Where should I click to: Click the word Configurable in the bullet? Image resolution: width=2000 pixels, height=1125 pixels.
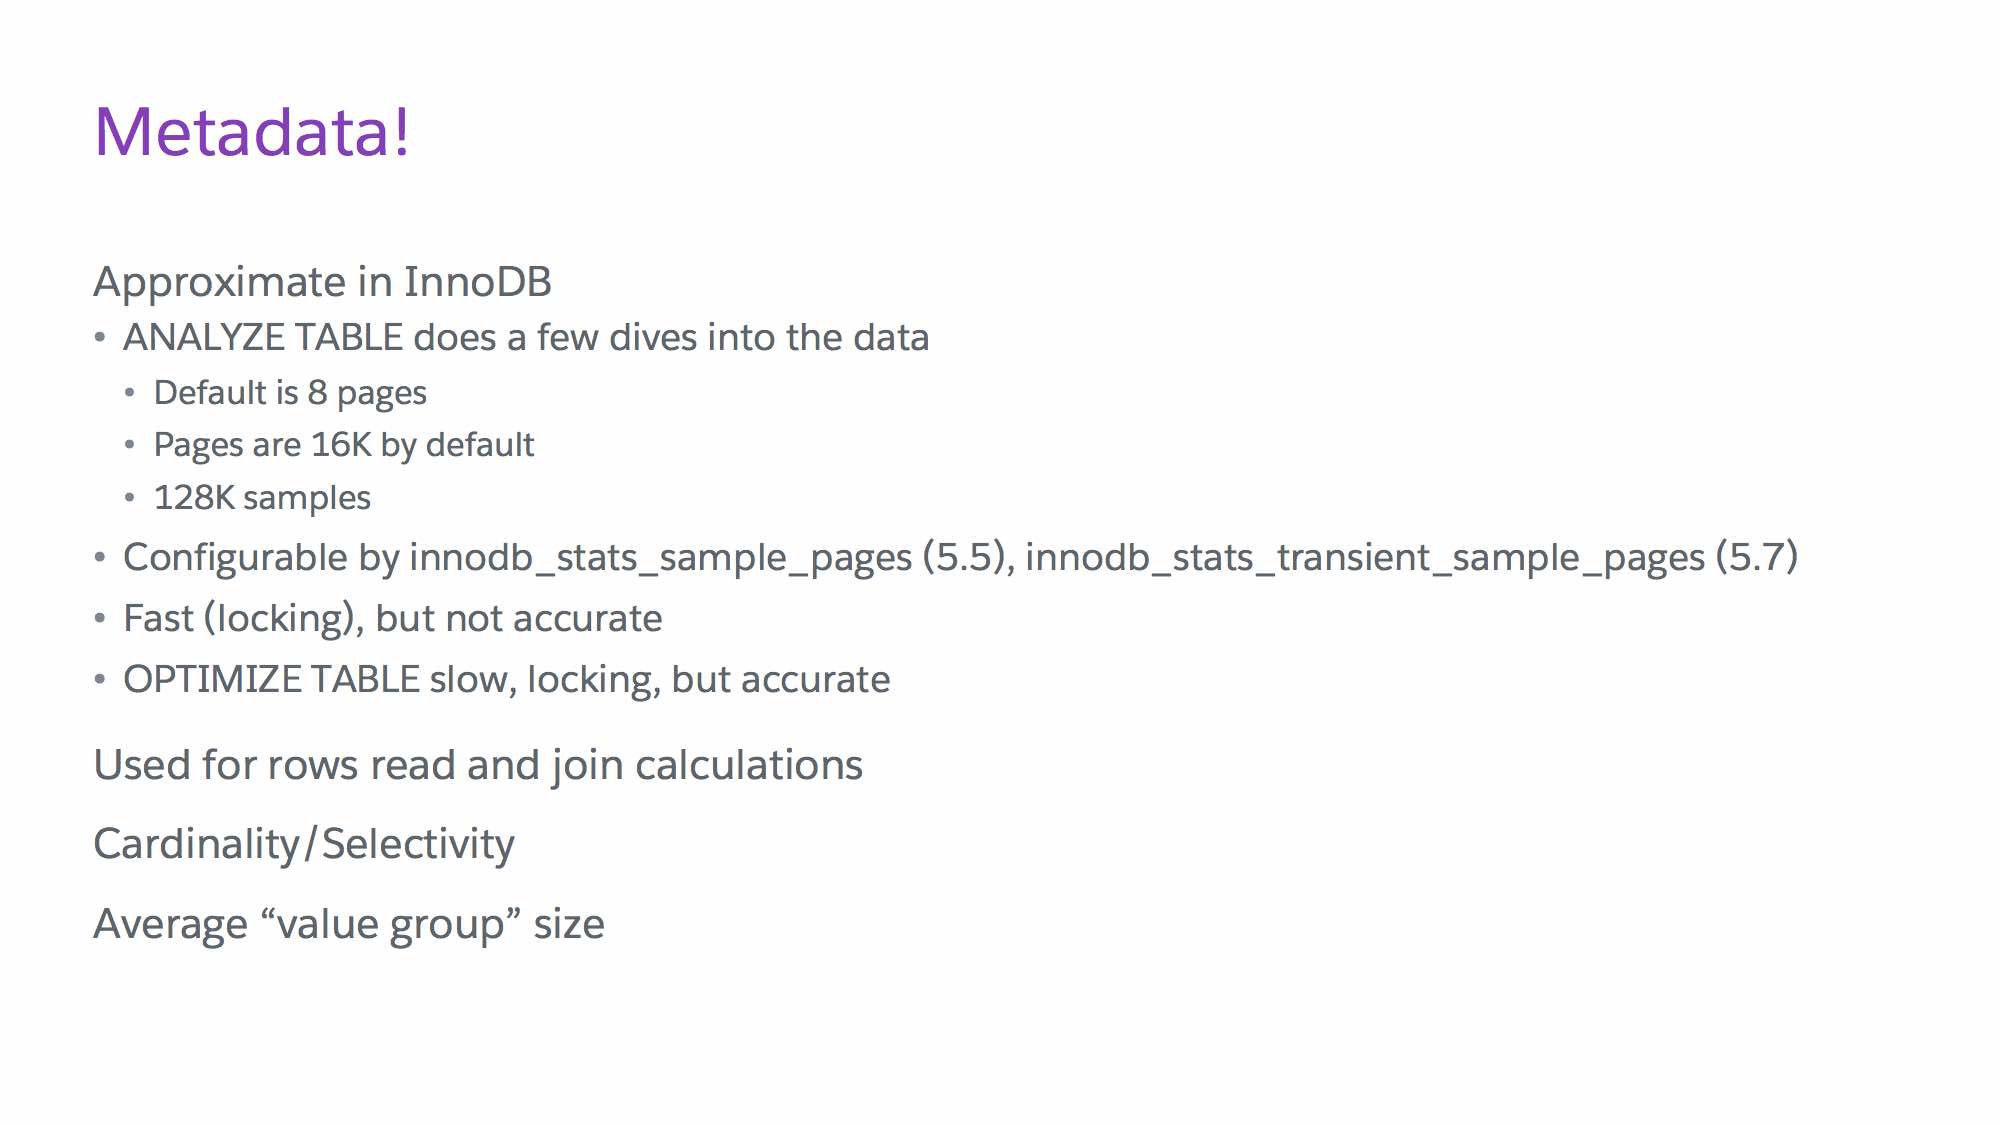point(236,558)
